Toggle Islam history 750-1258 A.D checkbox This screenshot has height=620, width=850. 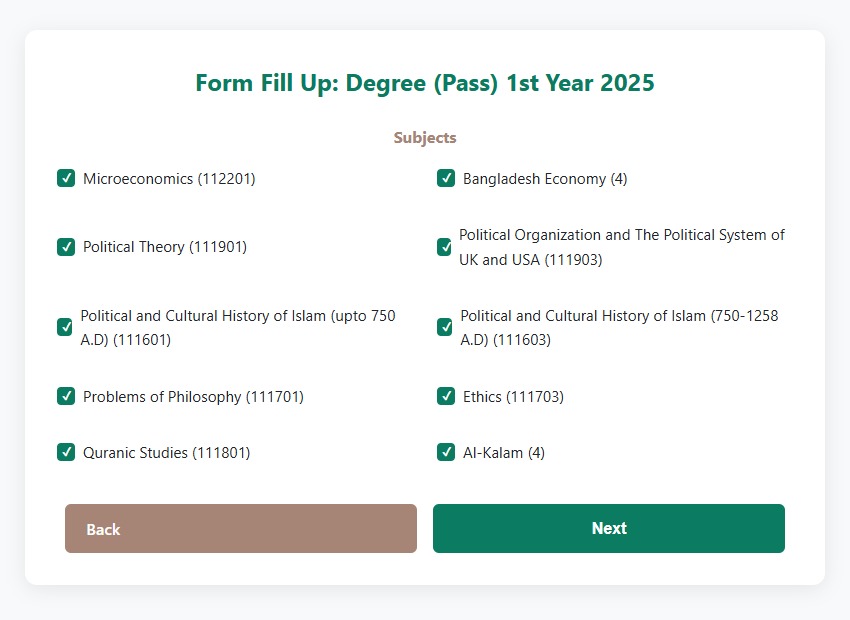pyautogui.click(x=445, y=327)
